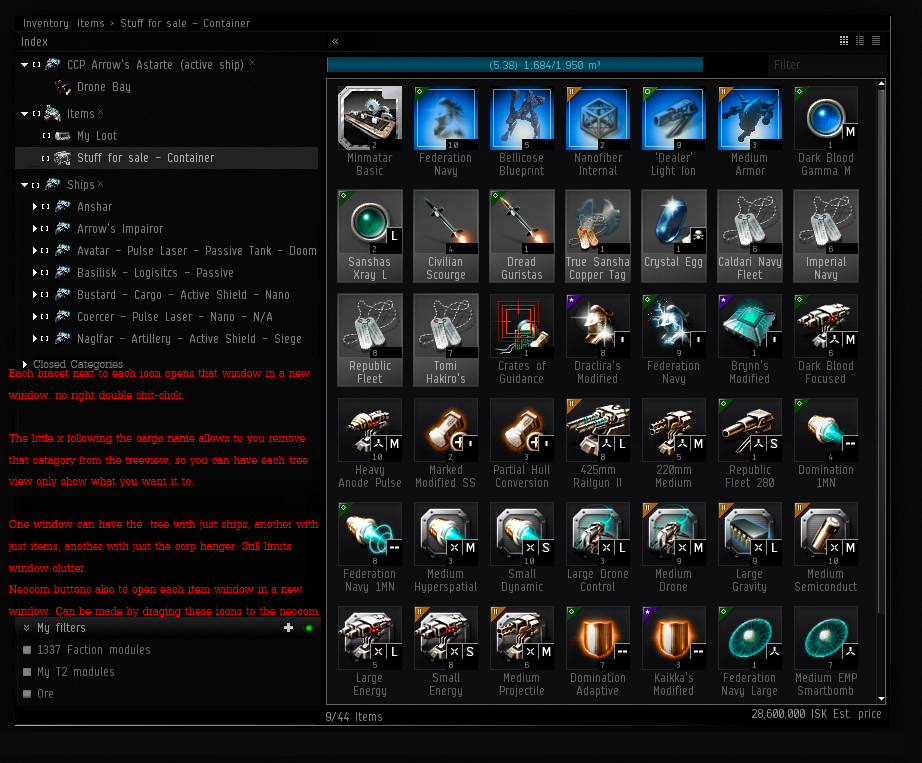Remove CCP Arrow's Astarte from tree view
The height and width of the screenshot is (763, 922).
tap(252, 62)
